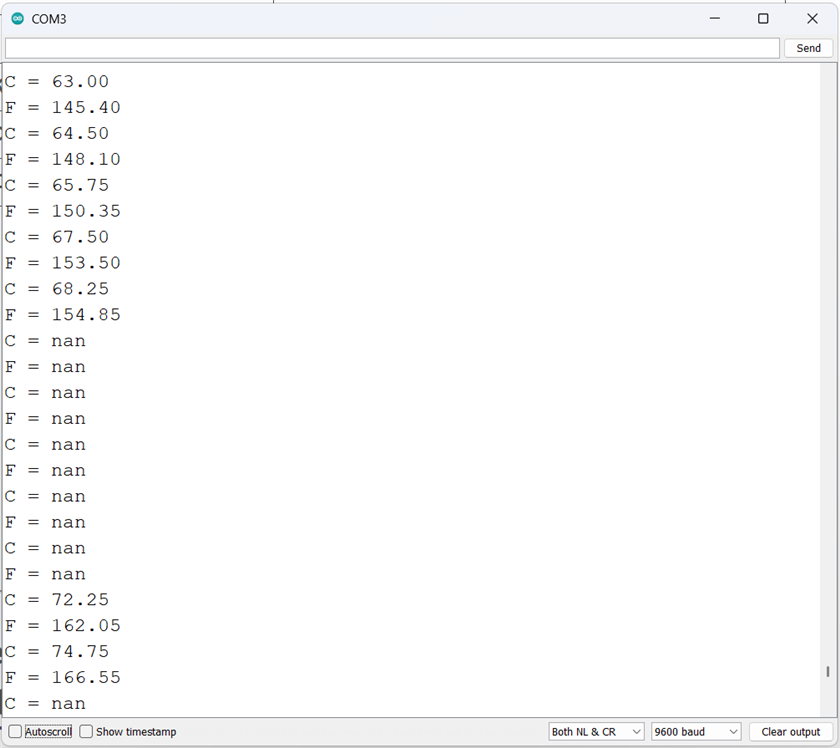Click the Send button
The image size is (840, 748).
click(808, 48)
